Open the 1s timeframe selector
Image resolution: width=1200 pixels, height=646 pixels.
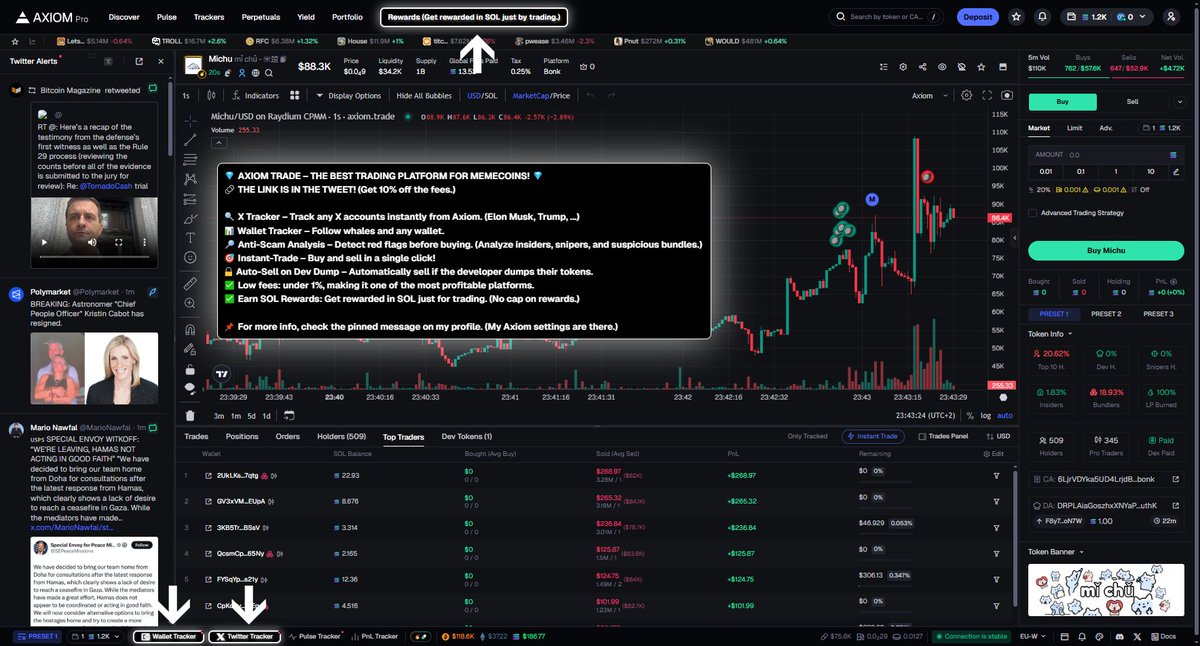(x=186, y=96)
